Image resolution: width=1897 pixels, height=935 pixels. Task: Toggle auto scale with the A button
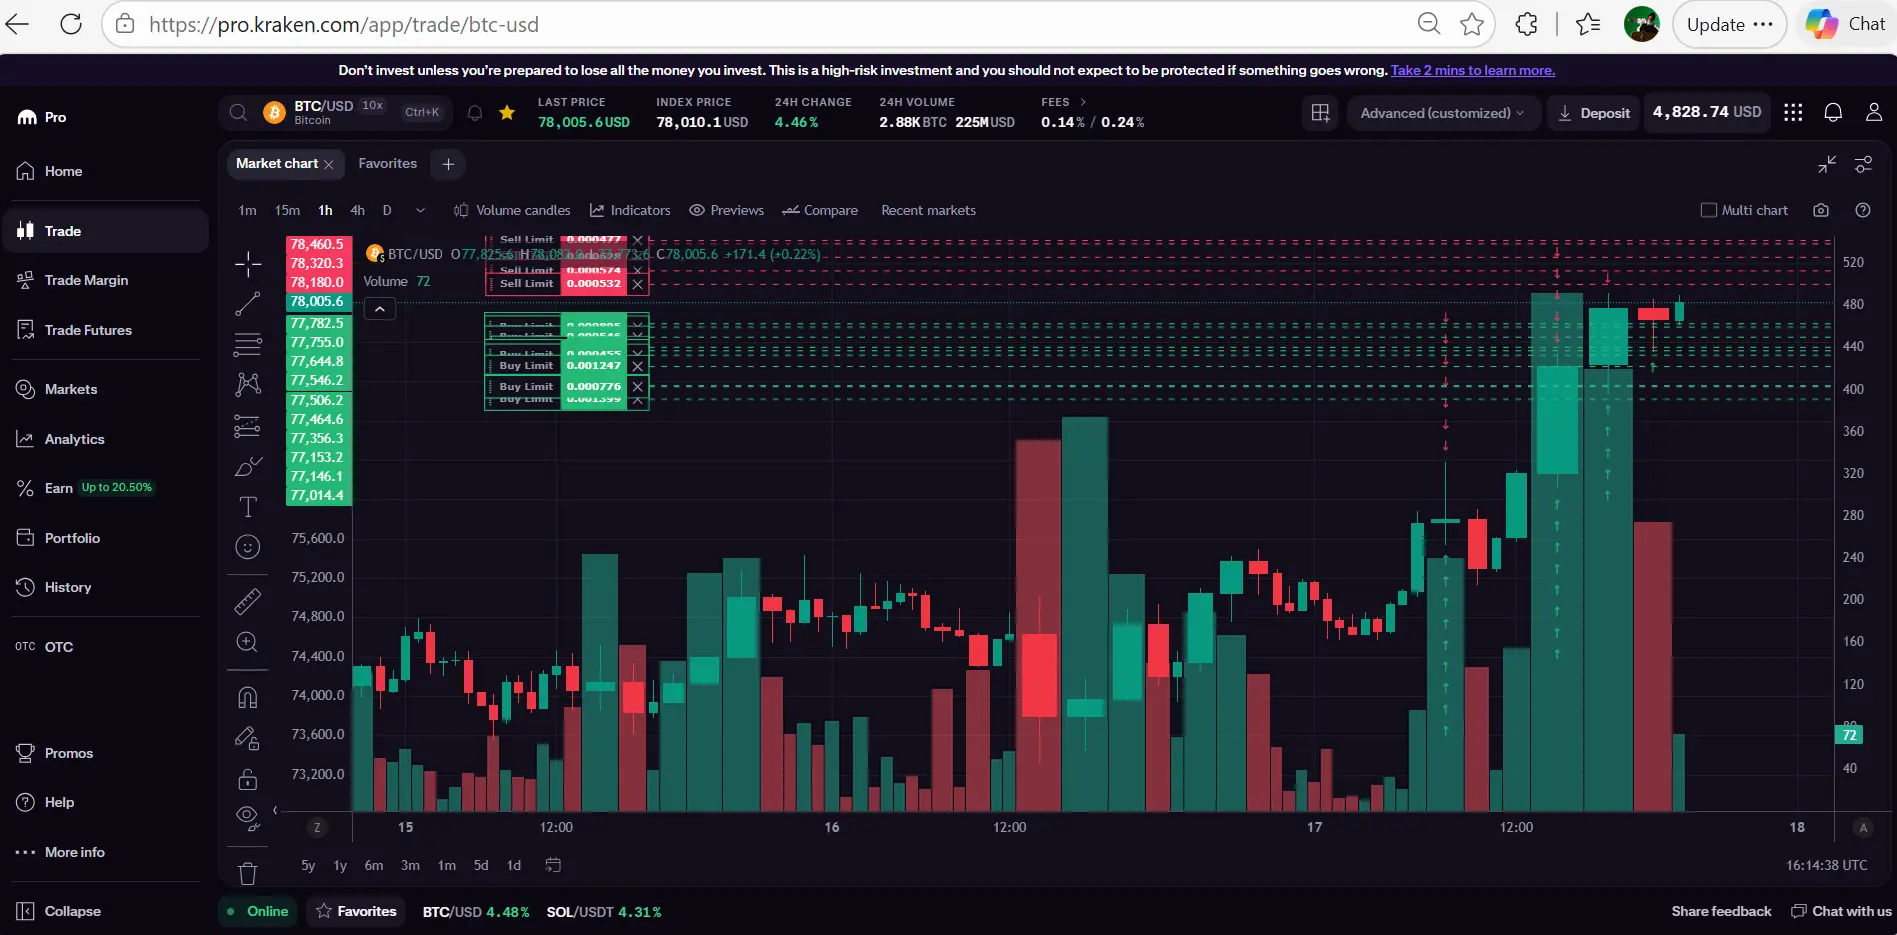point(1863,827)
